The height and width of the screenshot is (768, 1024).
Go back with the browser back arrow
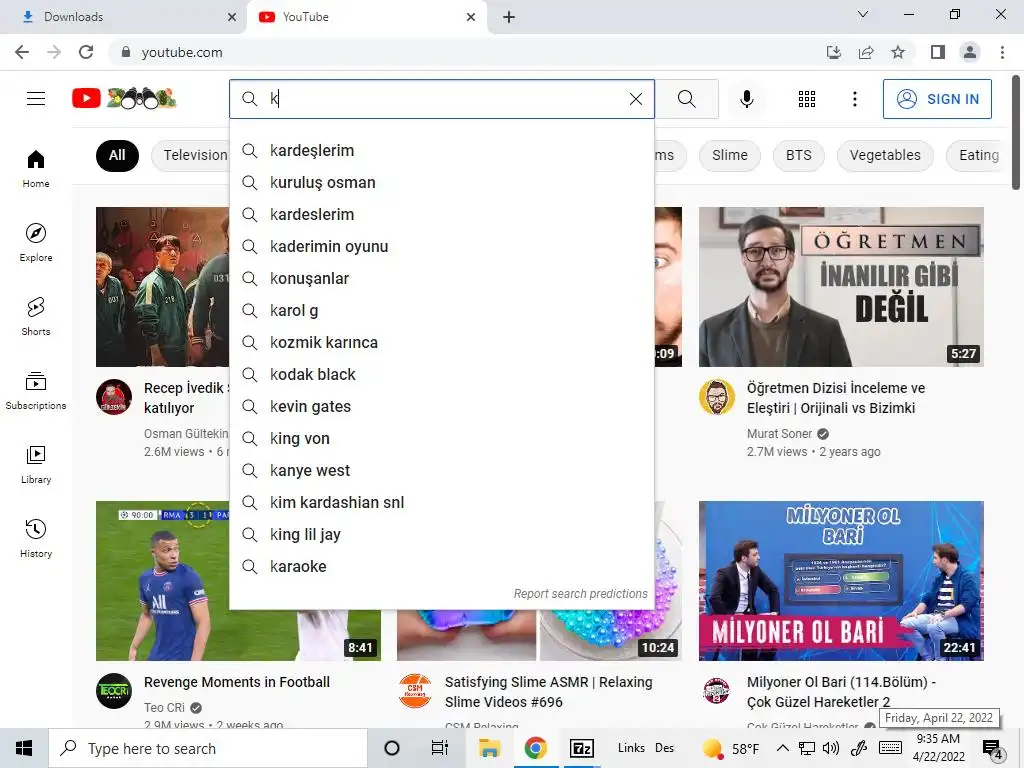coord(22,52)
